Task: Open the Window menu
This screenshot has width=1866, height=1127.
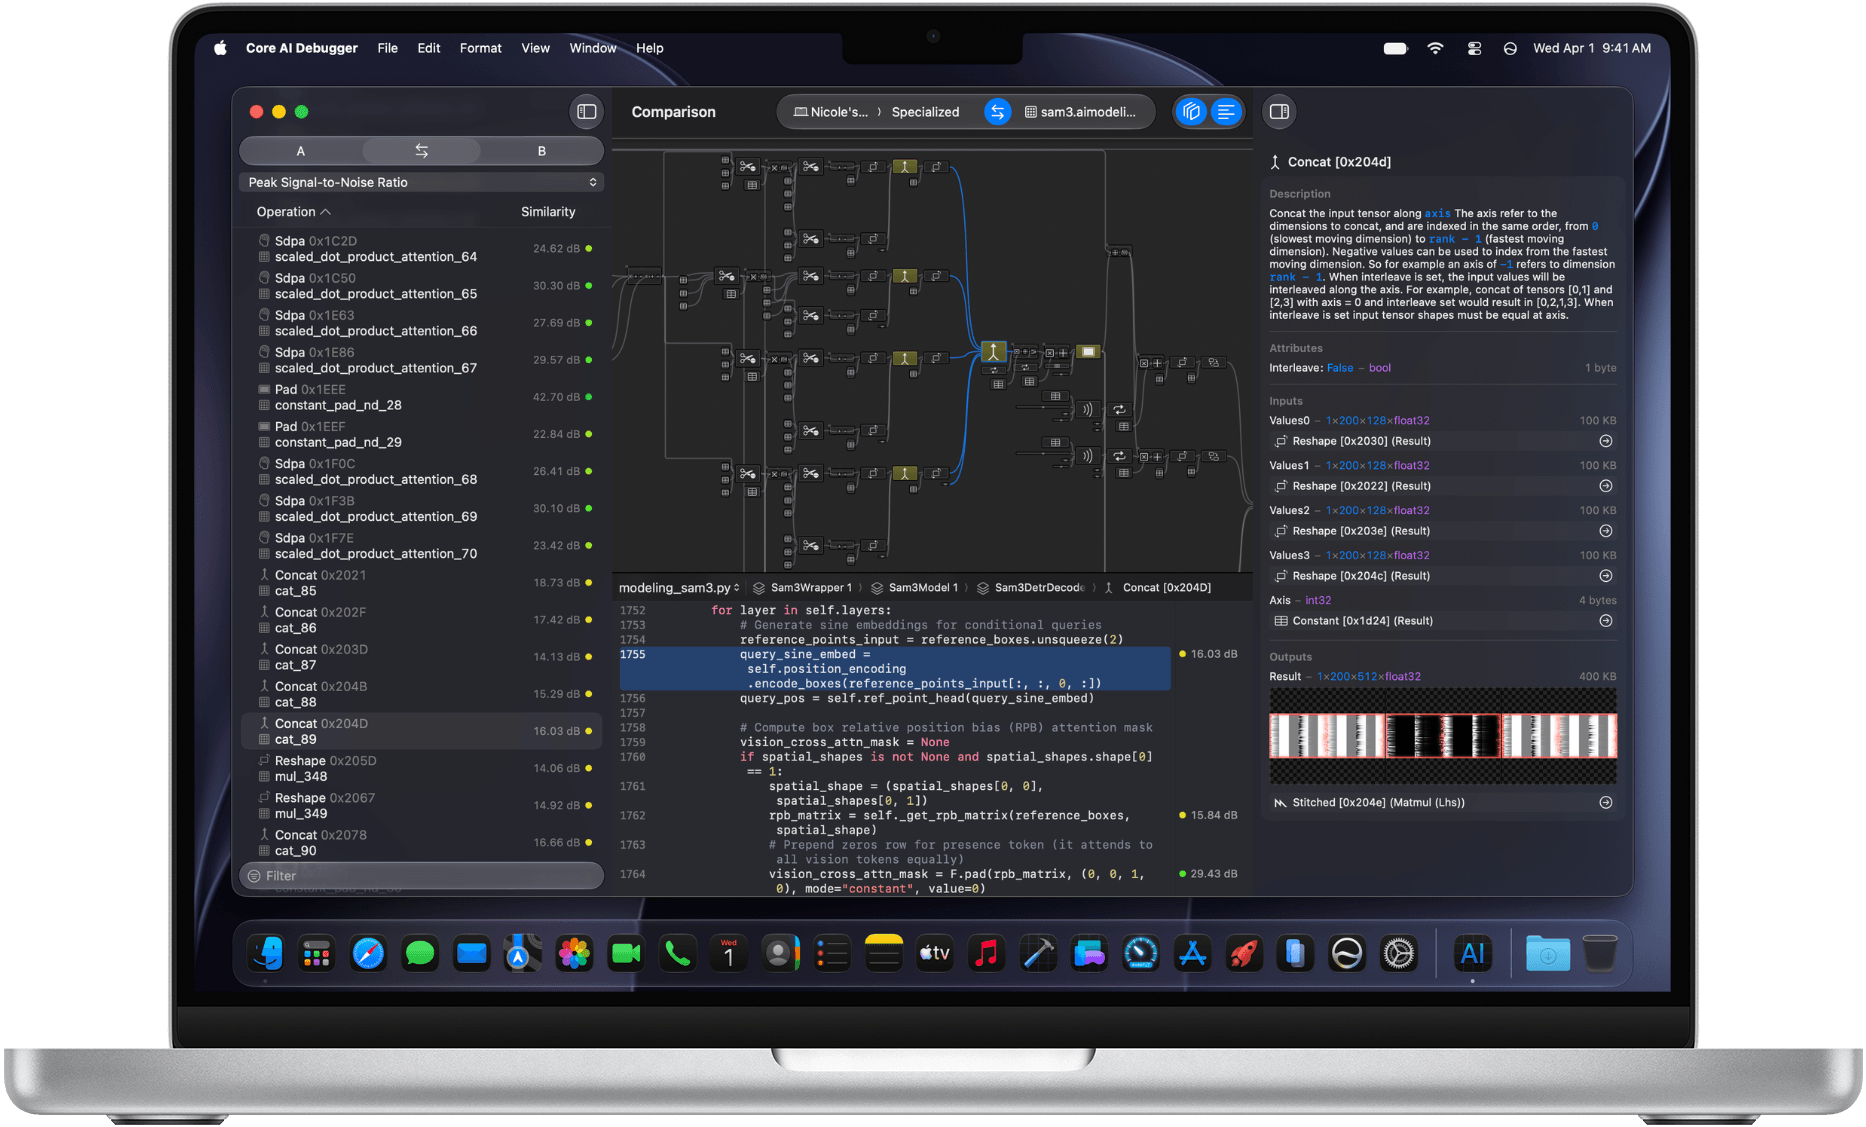Action: pyautogui.click(x=593, y=48)
